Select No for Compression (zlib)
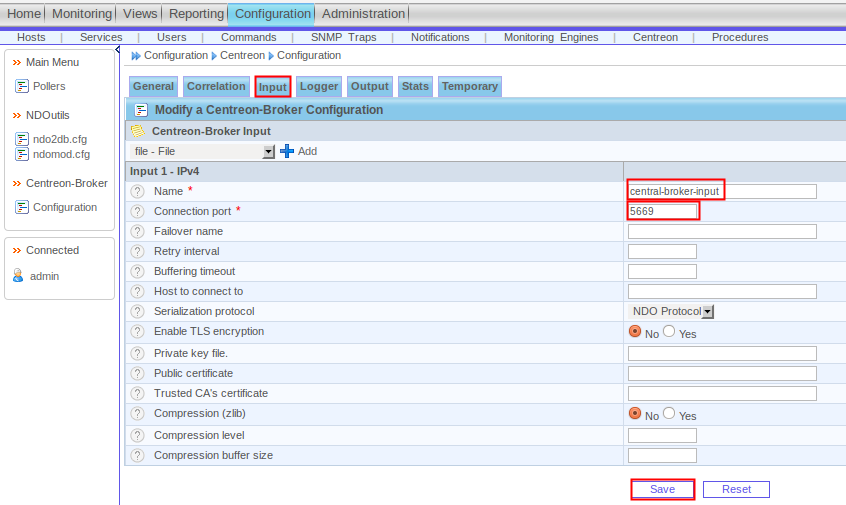The width and height of the screenshot is (846, 505). (x=635, y=413)
